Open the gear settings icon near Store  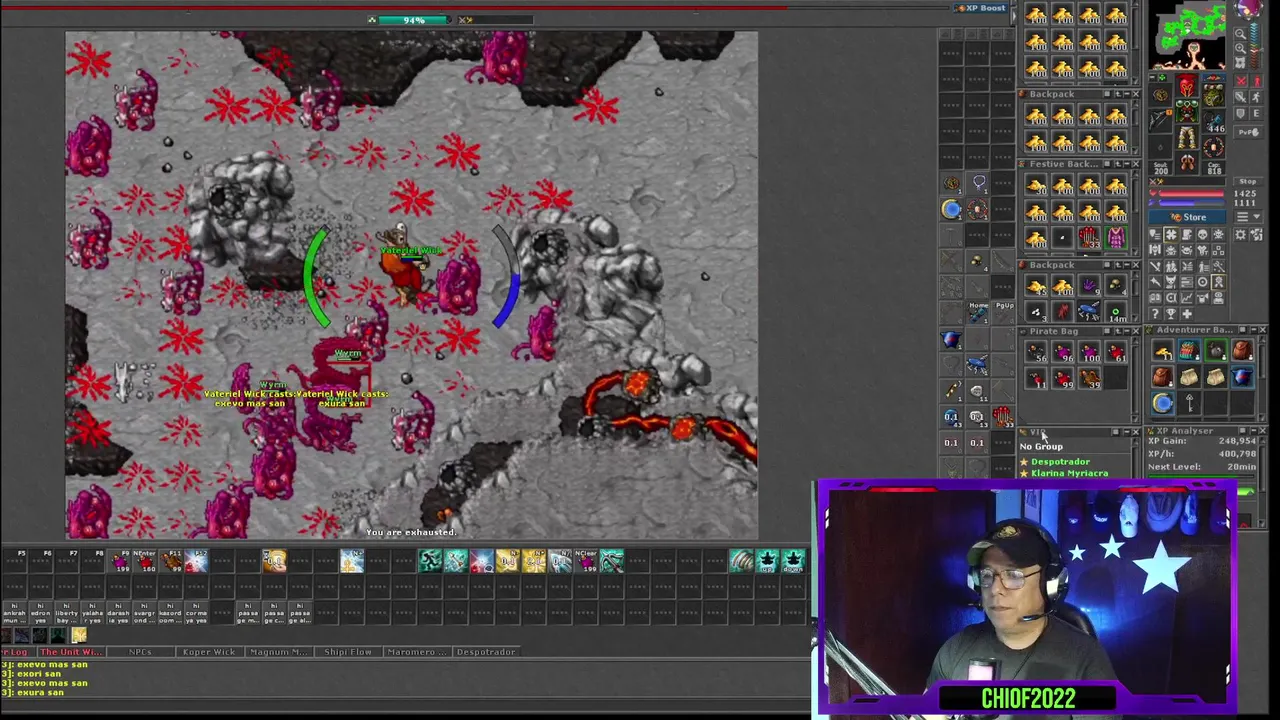[1240, 235]
